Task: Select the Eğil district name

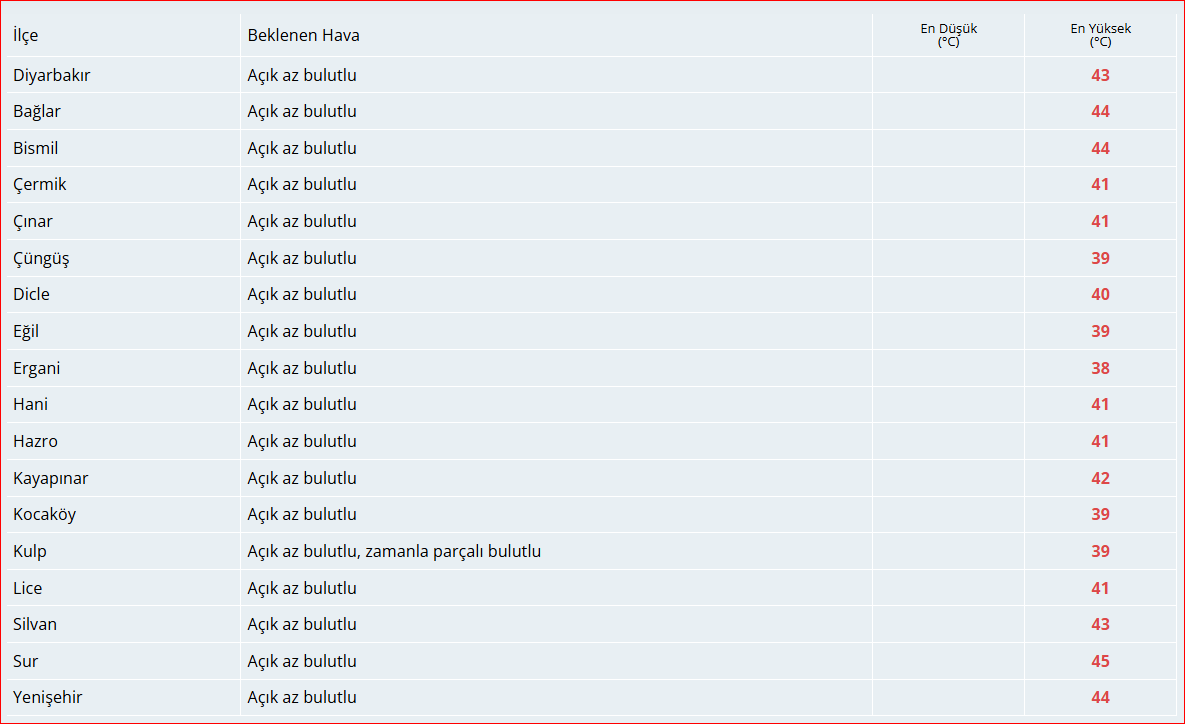Action: 26,331
